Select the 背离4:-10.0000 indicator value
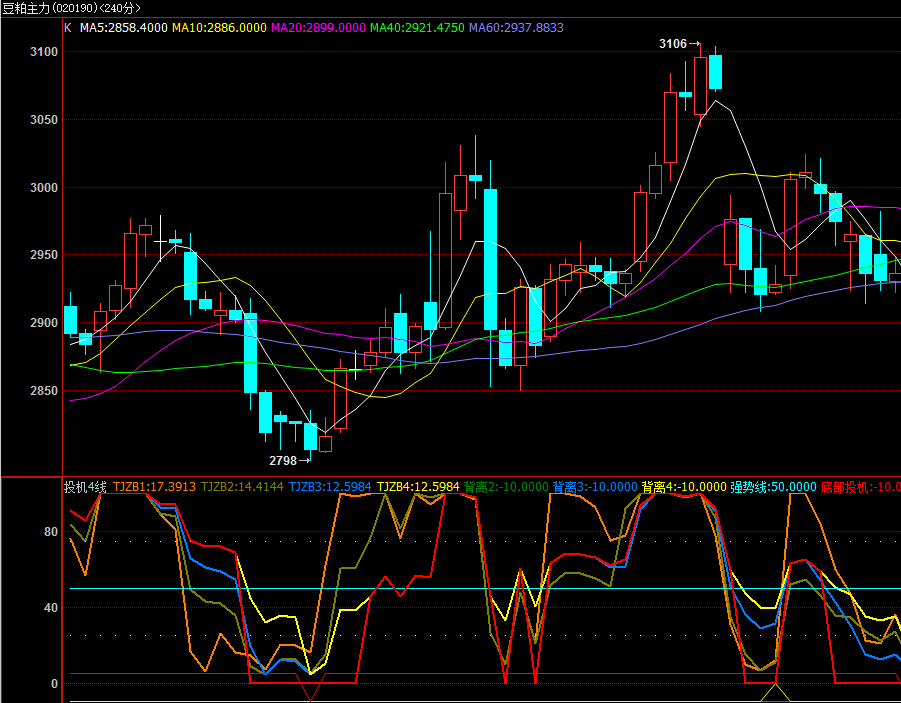 coord(684,487)
